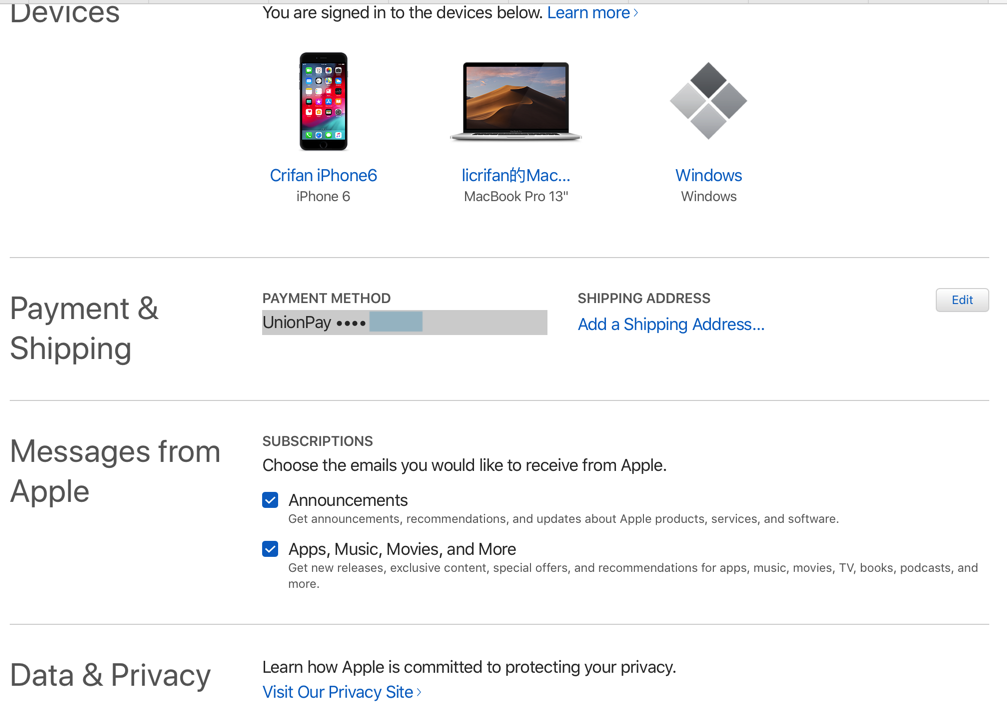1007x719 pixels.
Task: Click the Apps, Music, Movies, and More label
Action: pyautogui.click(x=402, y=549)
